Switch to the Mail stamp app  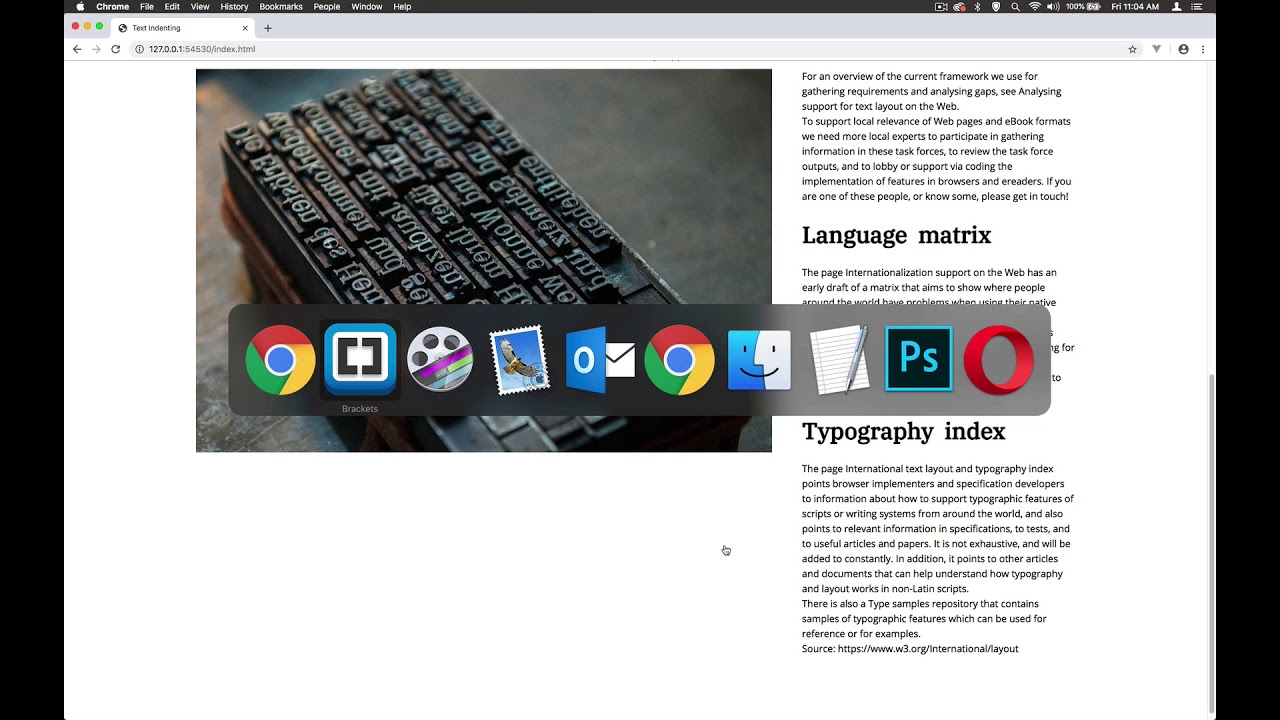click(x=520, y=359)
